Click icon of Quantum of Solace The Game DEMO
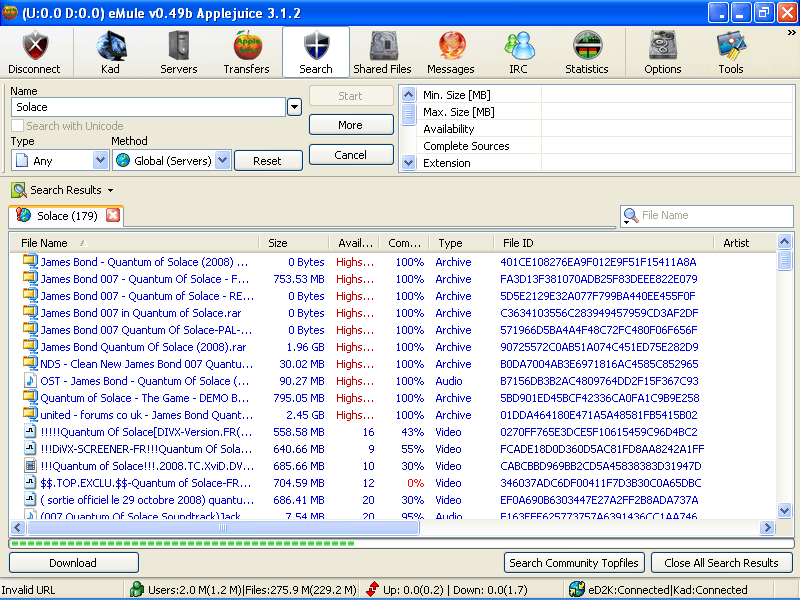This screenshot has height=600, width=800. pos(30,397)
